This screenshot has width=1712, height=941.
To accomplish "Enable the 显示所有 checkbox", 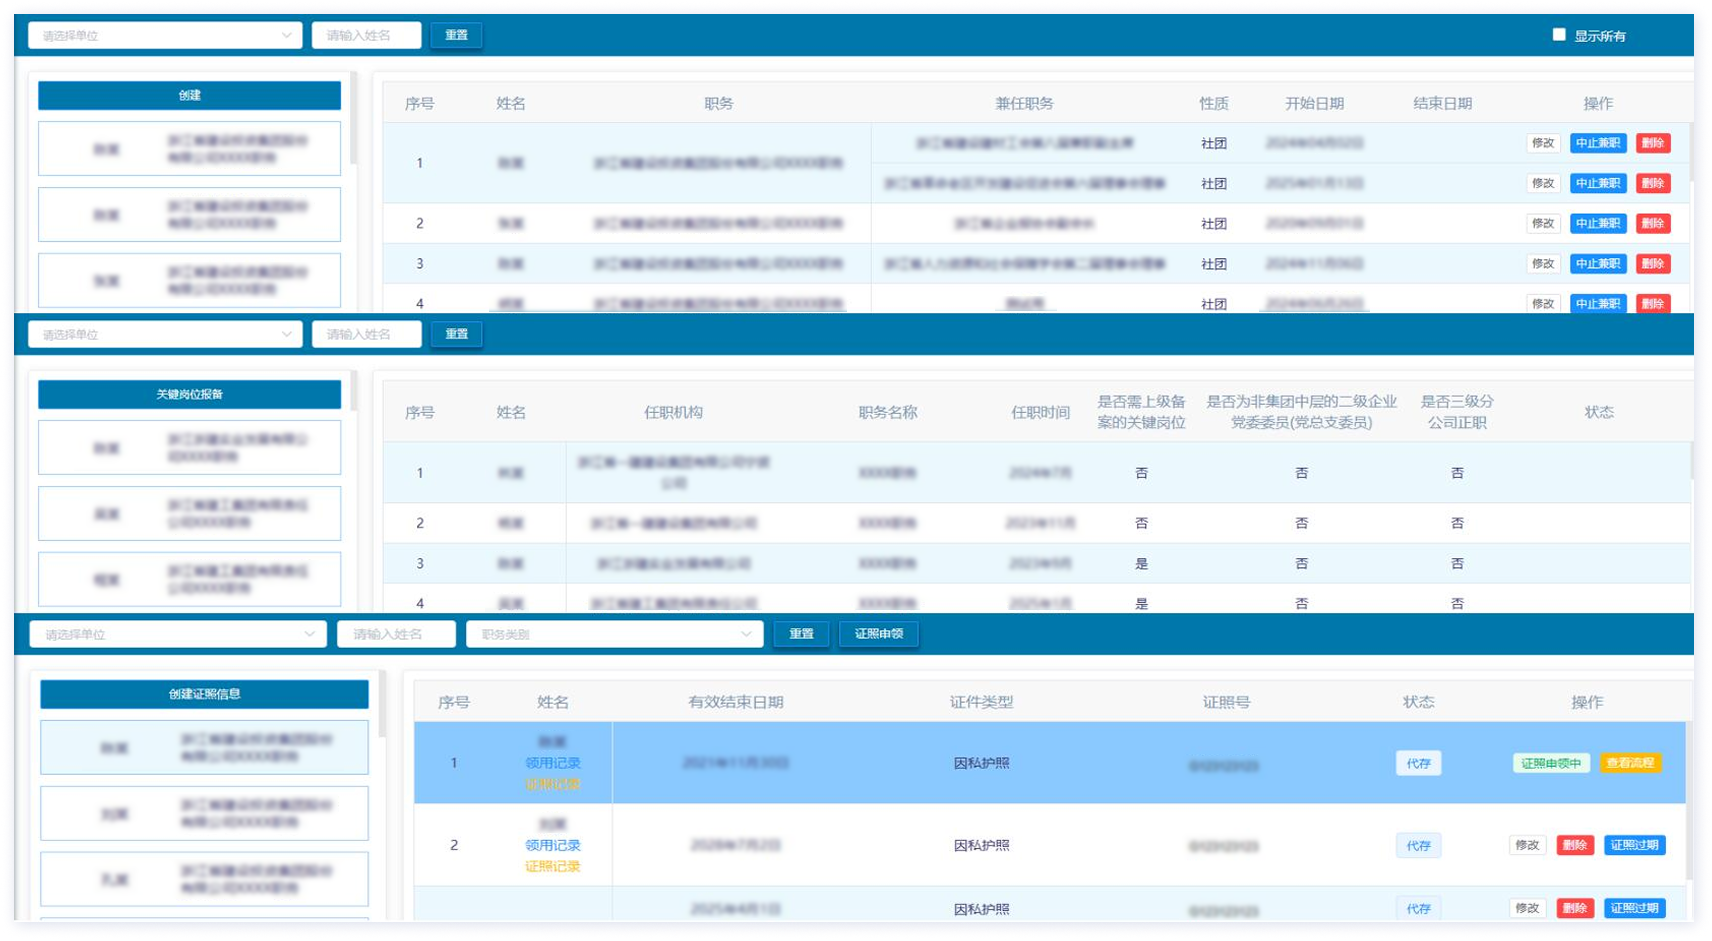I will click(1558, 35).
